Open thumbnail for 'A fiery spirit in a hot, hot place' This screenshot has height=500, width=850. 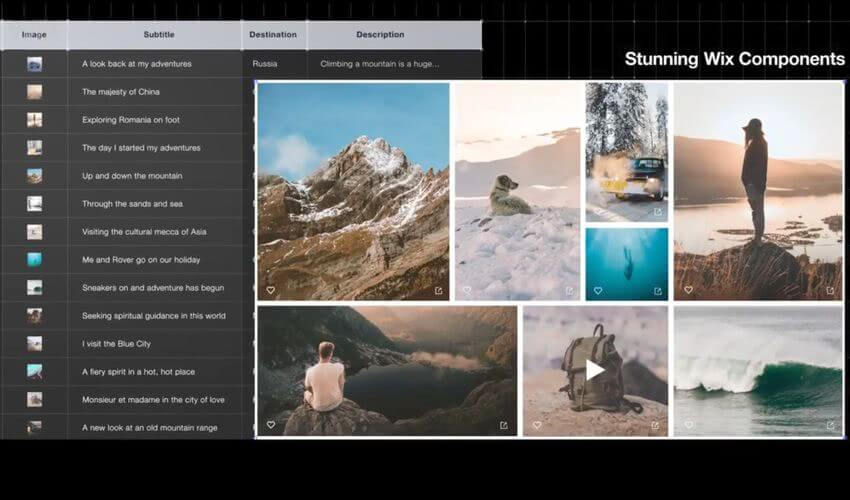[x=35, y=372]
